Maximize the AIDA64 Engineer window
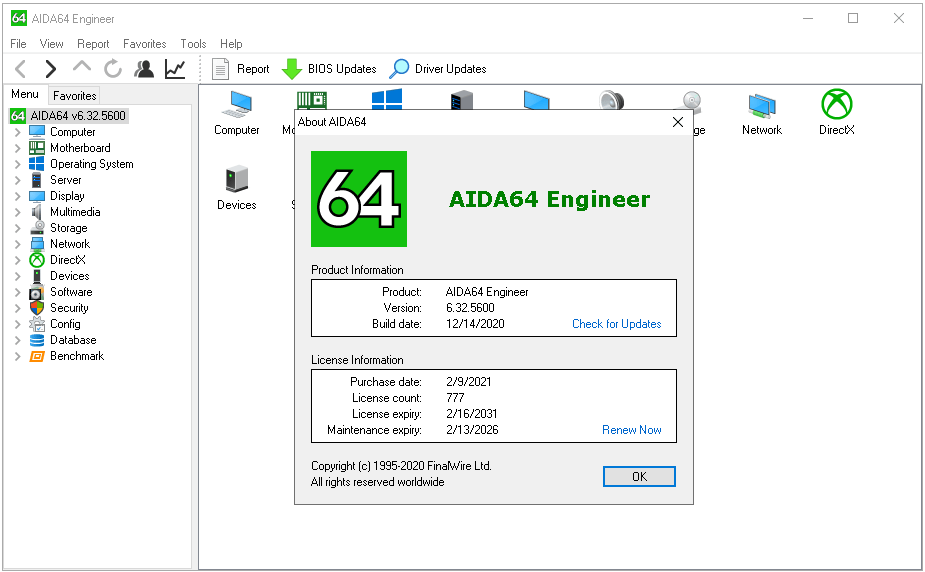Viewport: 925px width, 572px height. 853,18
